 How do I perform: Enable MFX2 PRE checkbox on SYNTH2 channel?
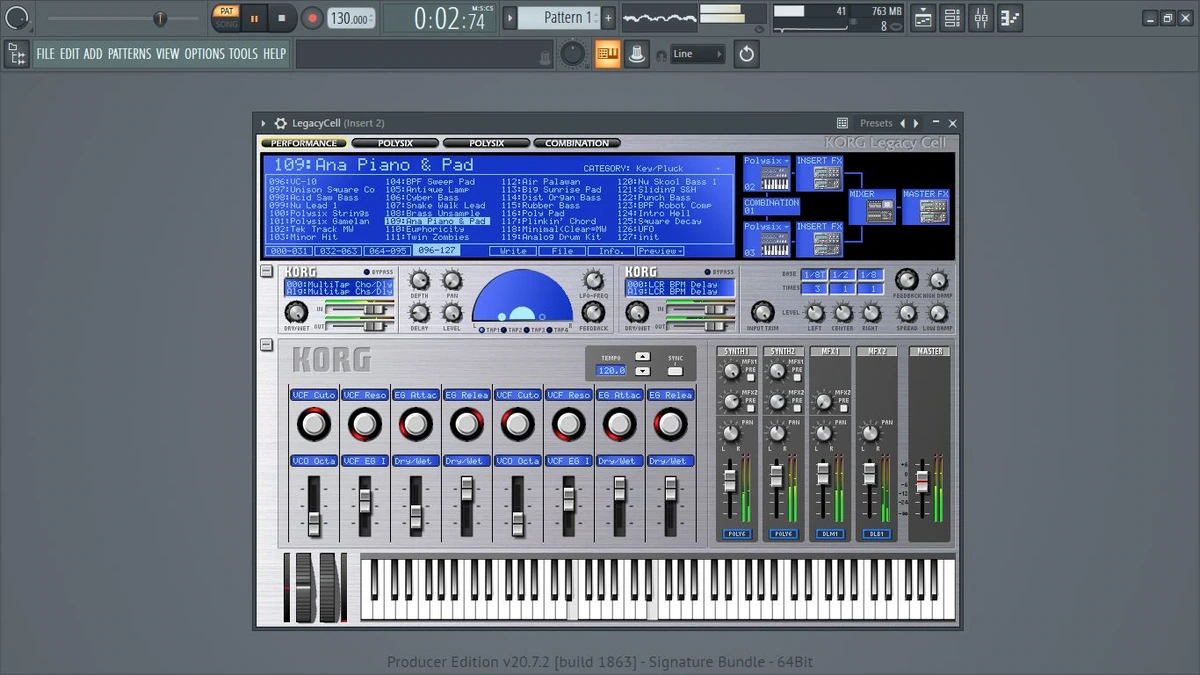click(x=796, y=406)
